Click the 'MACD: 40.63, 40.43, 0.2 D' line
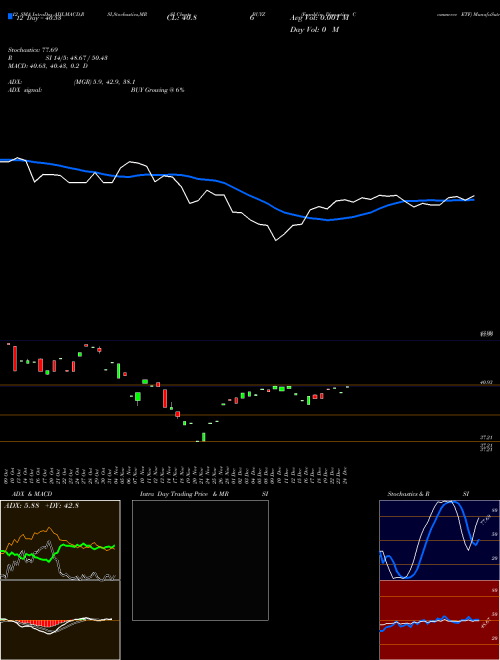The width and height of the screenshot is (500, 660). [x=48, y=66]
